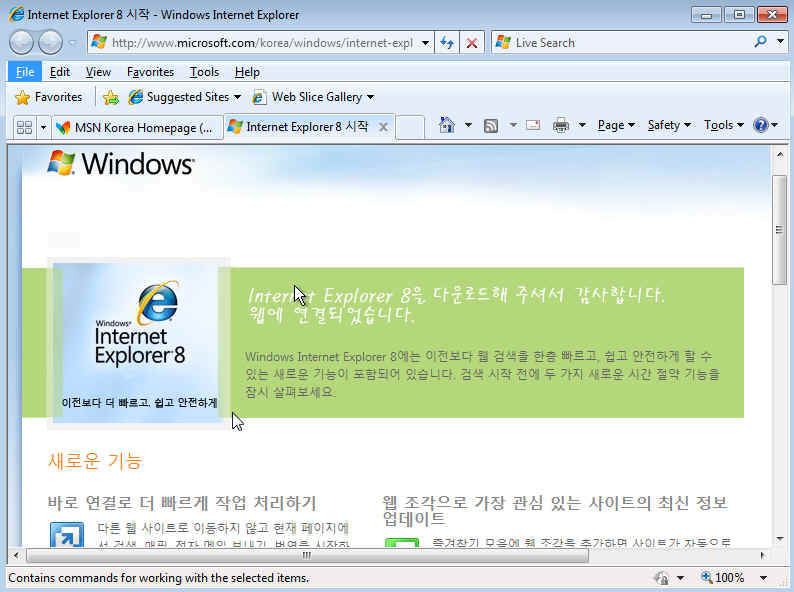Switch to the MSN Korea Homepage tab

[137, 127]
